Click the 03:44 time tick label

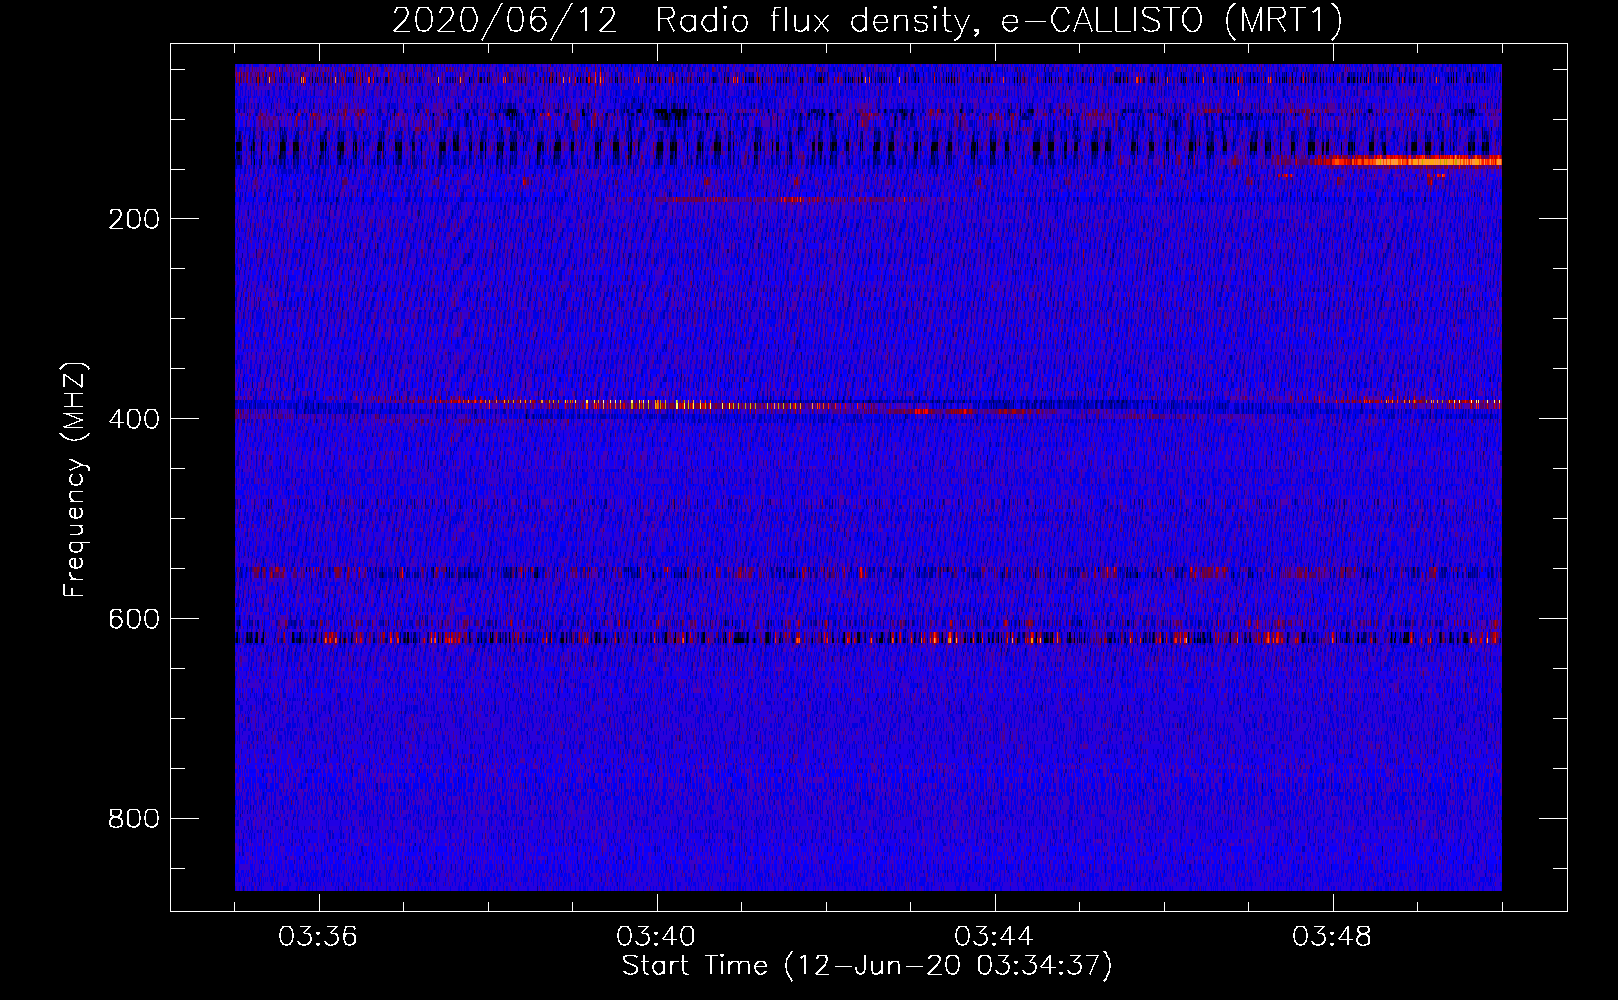pos(994,937)
